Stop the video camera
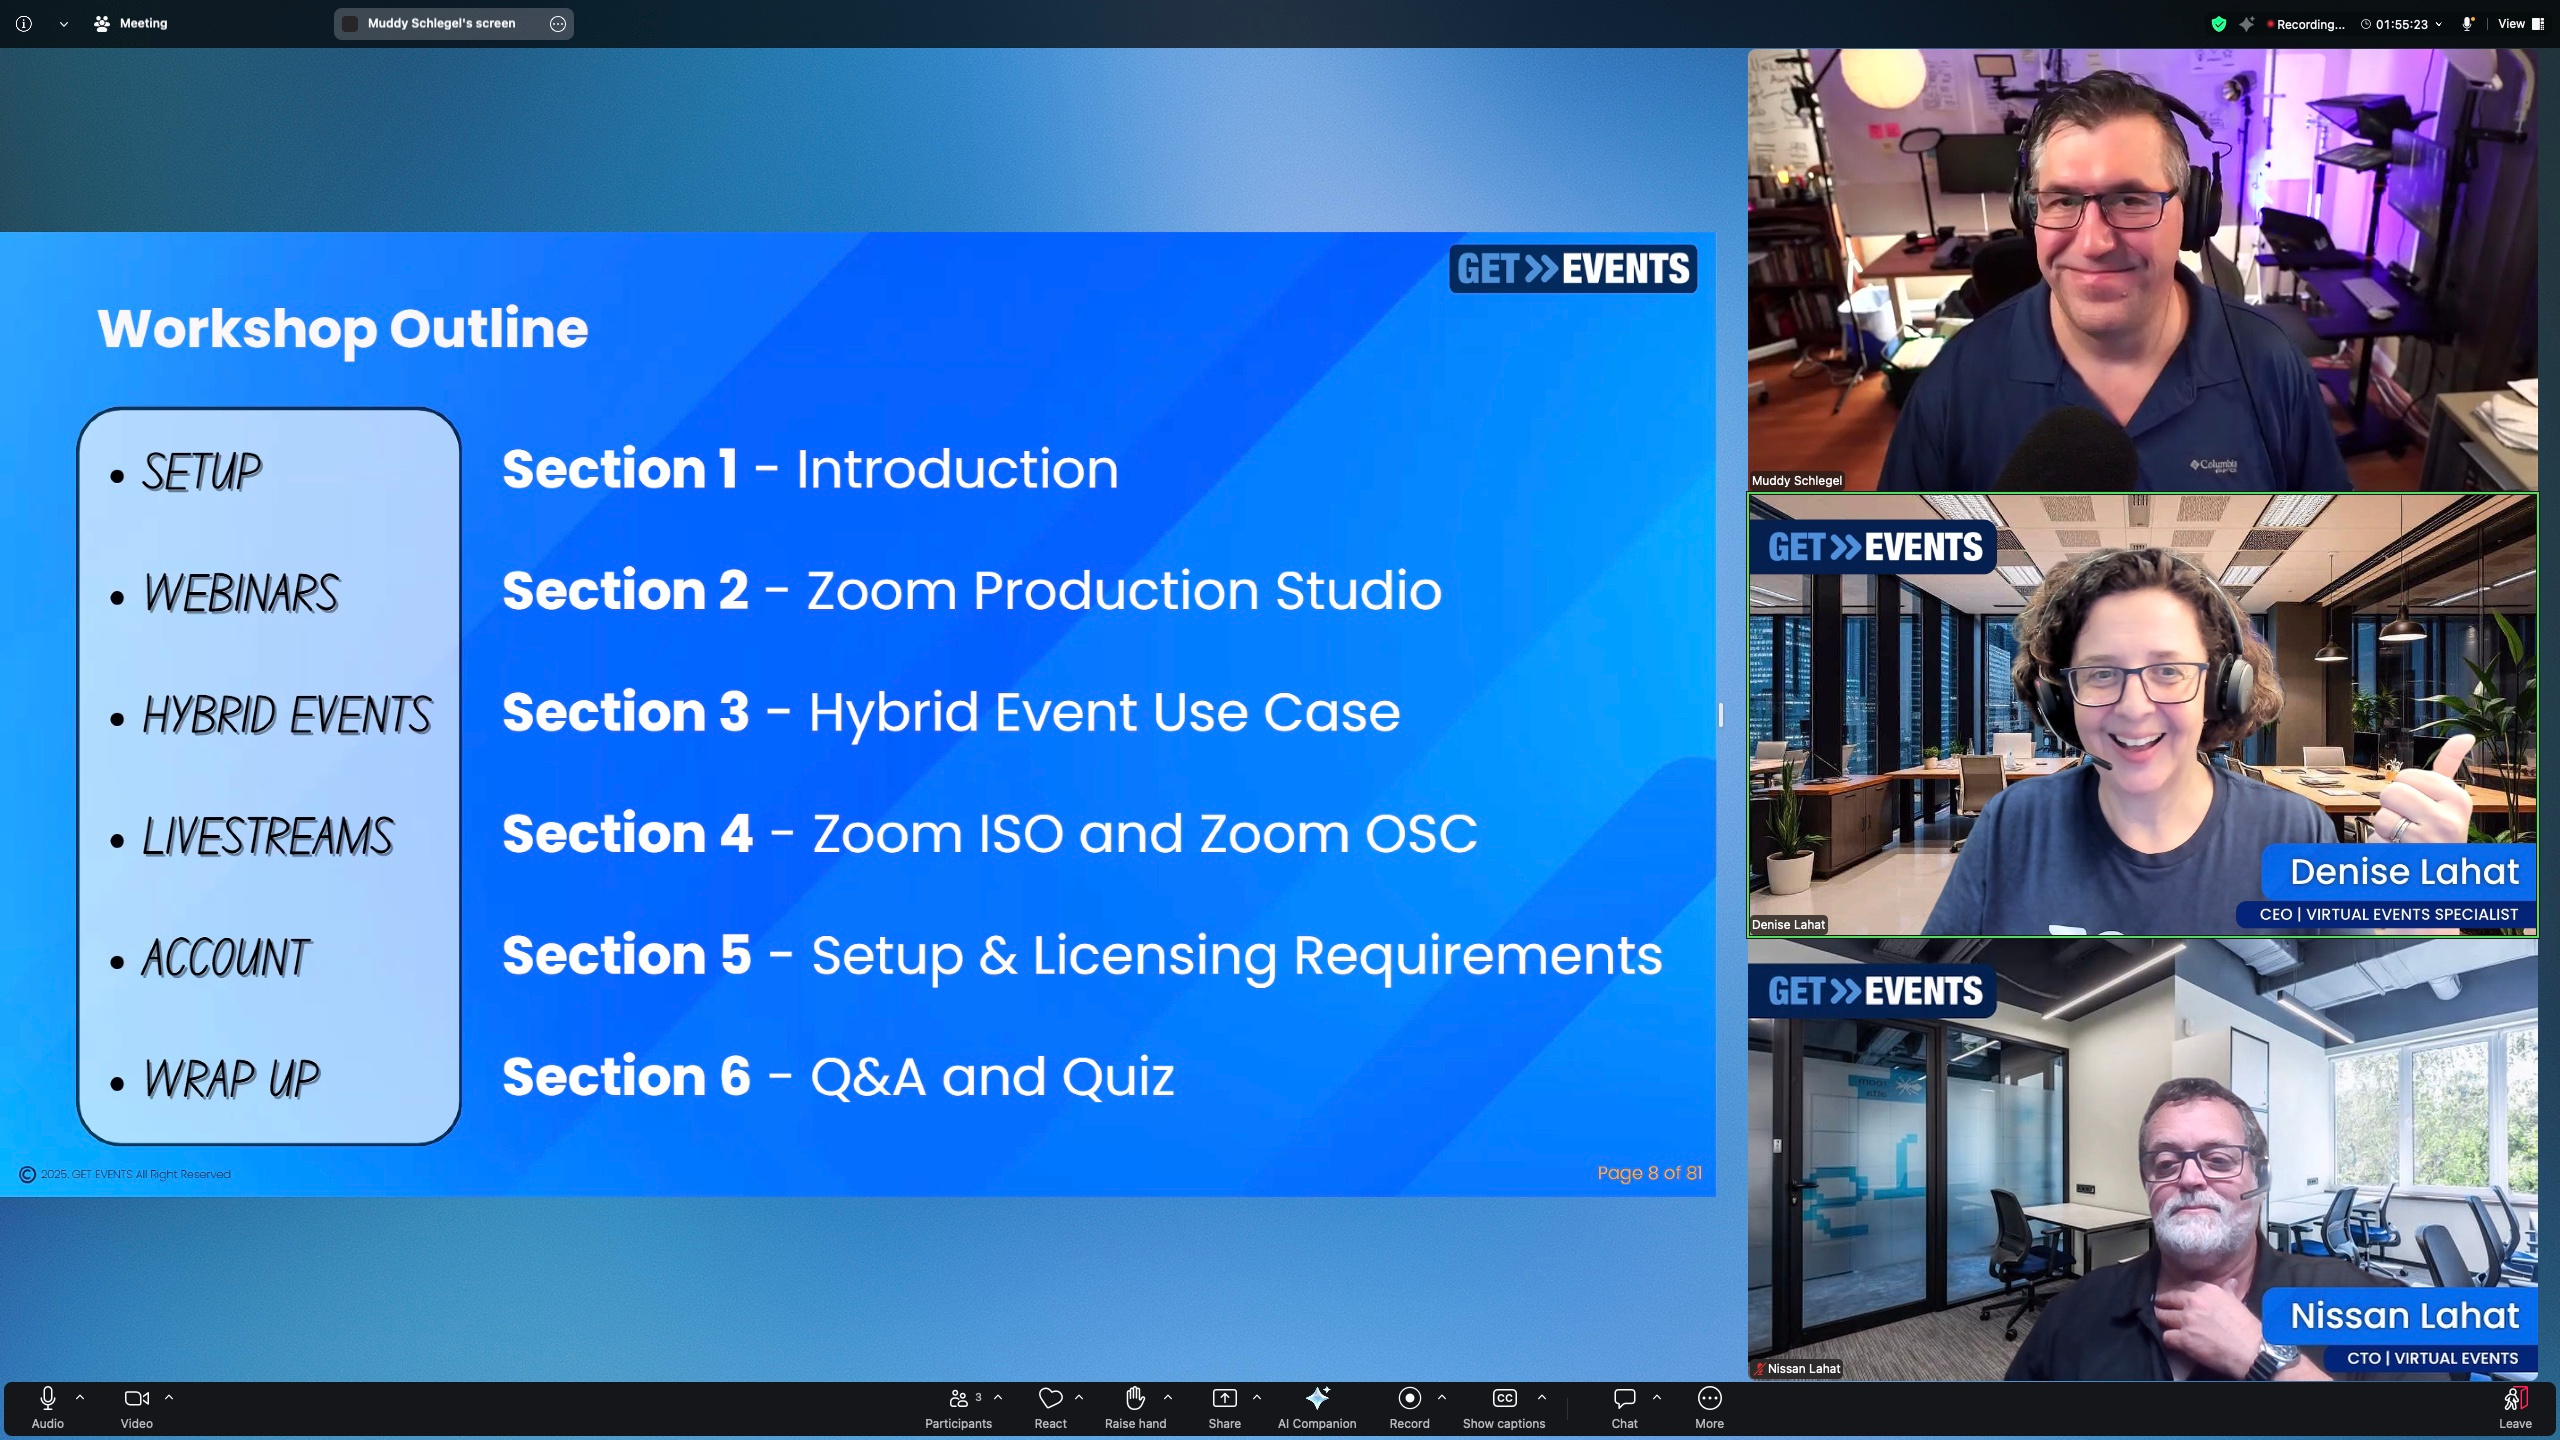 tap(135, 1400)
